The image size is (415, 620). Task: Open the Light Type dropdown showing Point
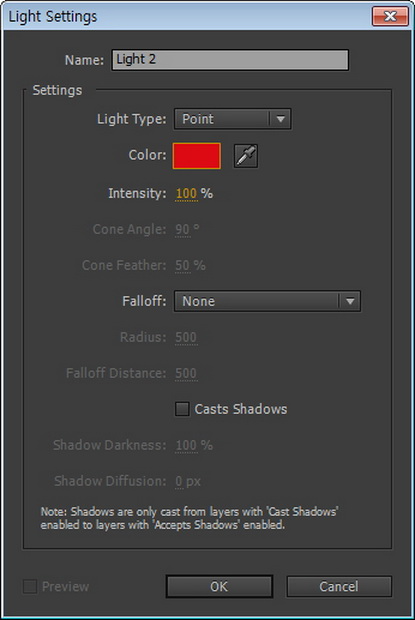(232, 119)
